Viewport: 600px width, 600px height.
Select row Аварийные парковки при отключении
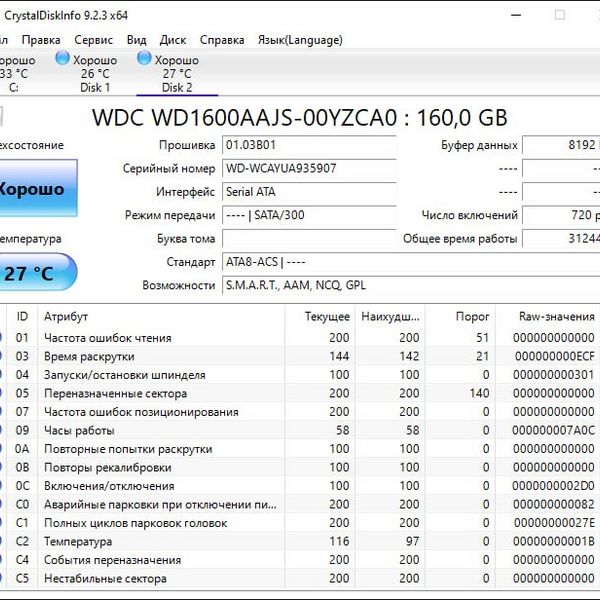(300, 504)
